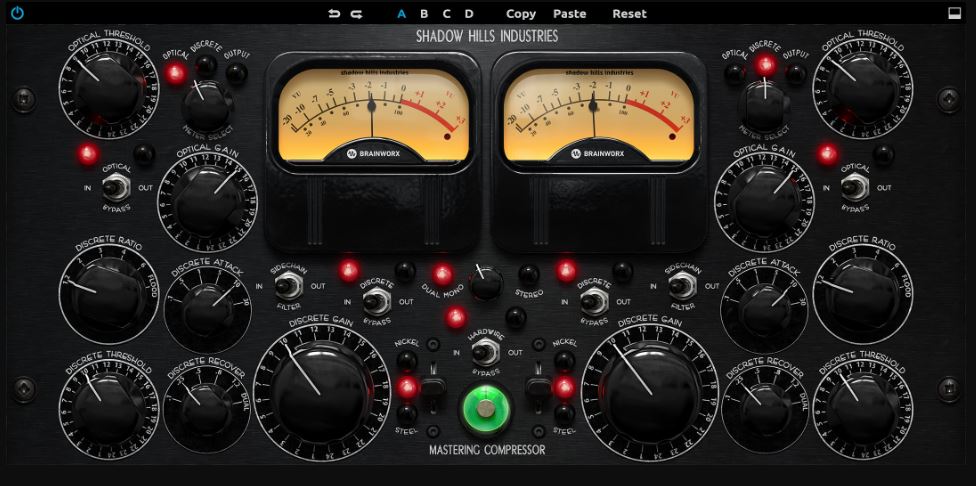Screen dimensions: 976x486
Task: Click the right Output meter LED
Action: pyautogui.click(x=795, y=74)
